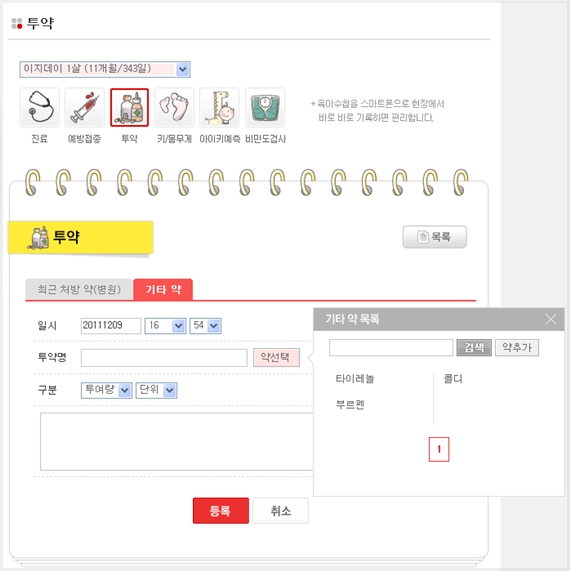Select the 예방접종 syringe icon
Image resolution: width=570 pixels, height=571 pixels.
[84, 108]
